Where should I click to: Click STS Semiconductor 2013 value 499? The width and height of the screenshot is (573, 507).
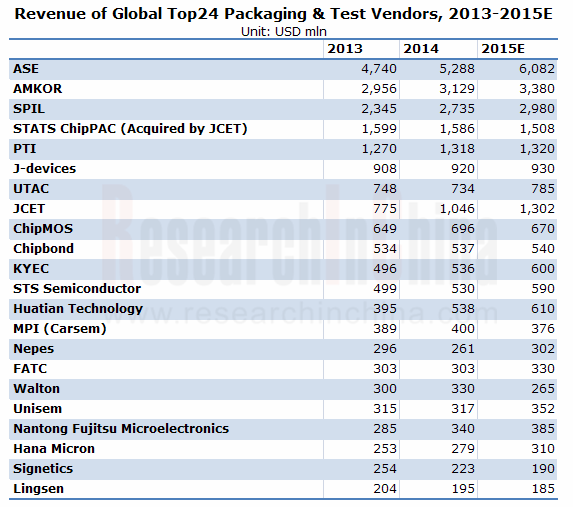pyautogui.click(x=385, y=289)
